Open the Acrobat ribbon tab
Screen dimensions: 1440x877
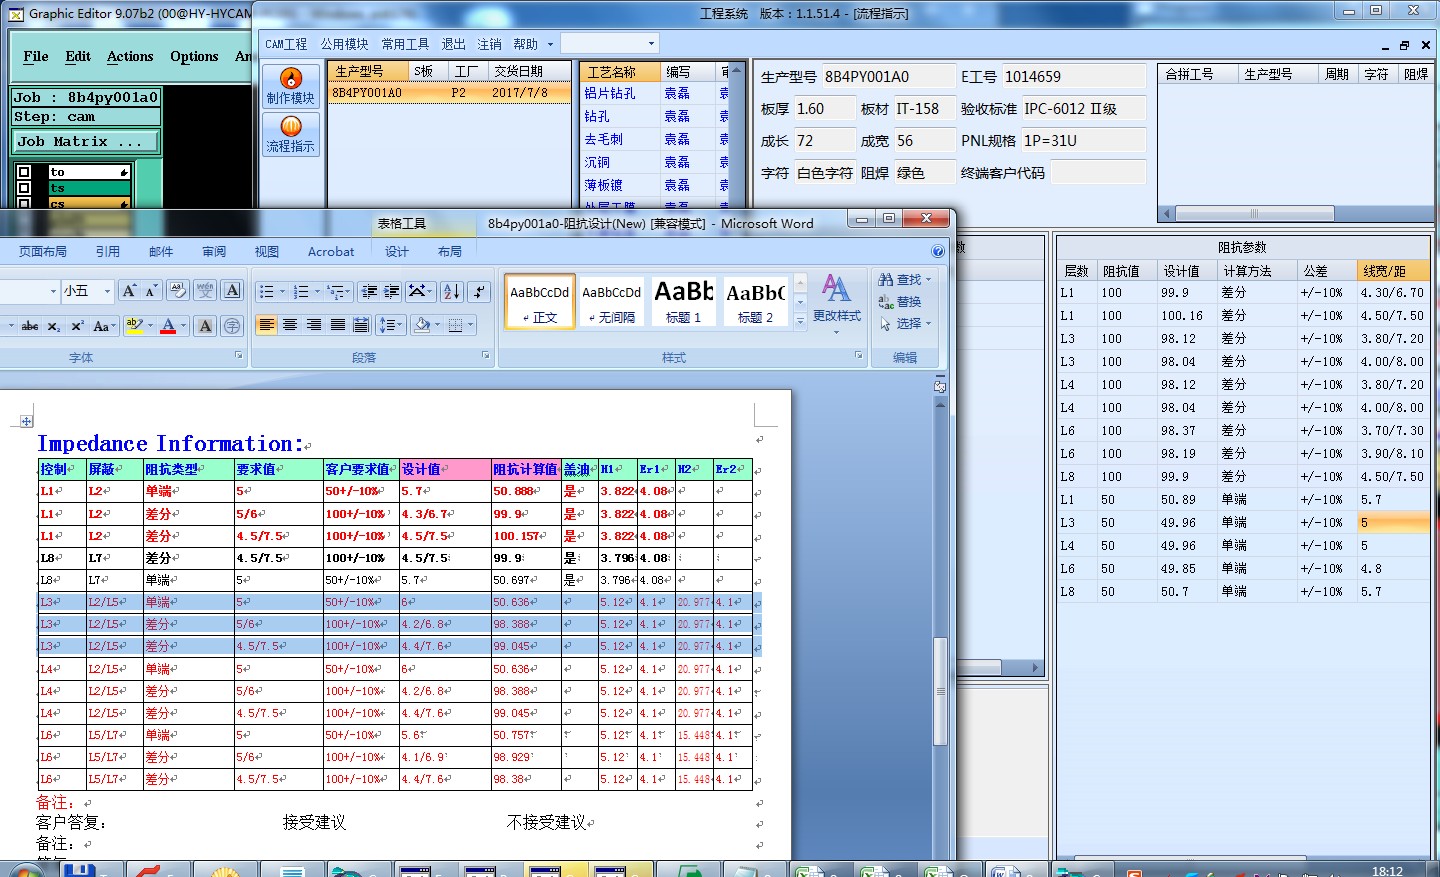tap(331, 252)
